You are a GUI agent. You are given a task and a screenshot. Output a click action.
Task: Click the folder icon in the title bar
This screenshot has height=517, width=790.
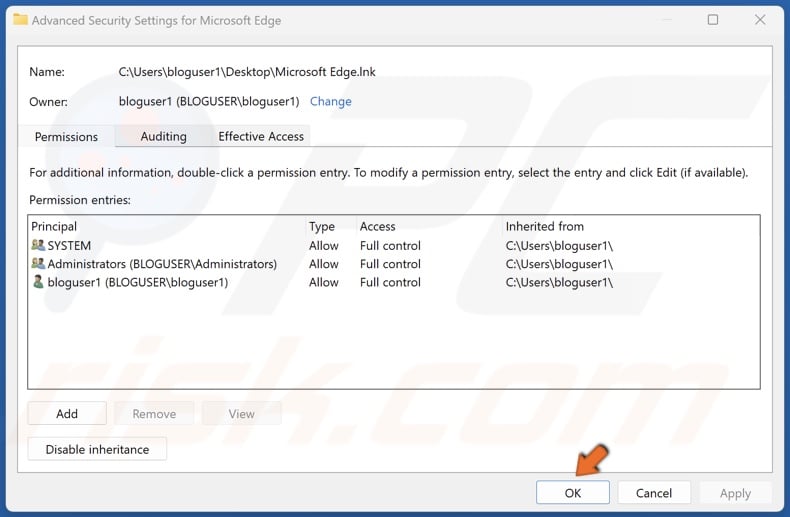tap(20, 20)
